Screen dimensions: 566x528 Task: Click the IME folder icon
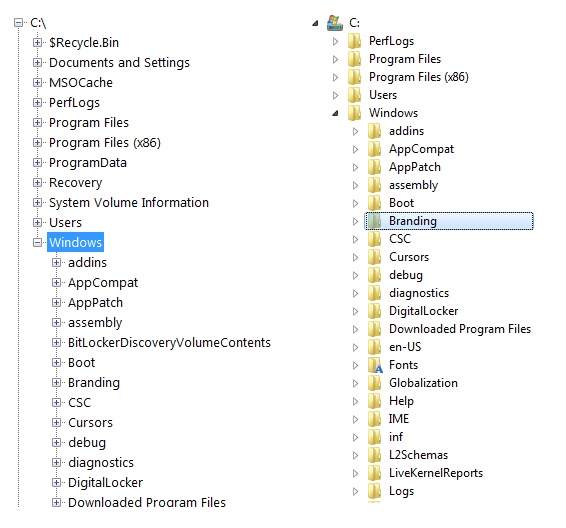click(375, 419)
